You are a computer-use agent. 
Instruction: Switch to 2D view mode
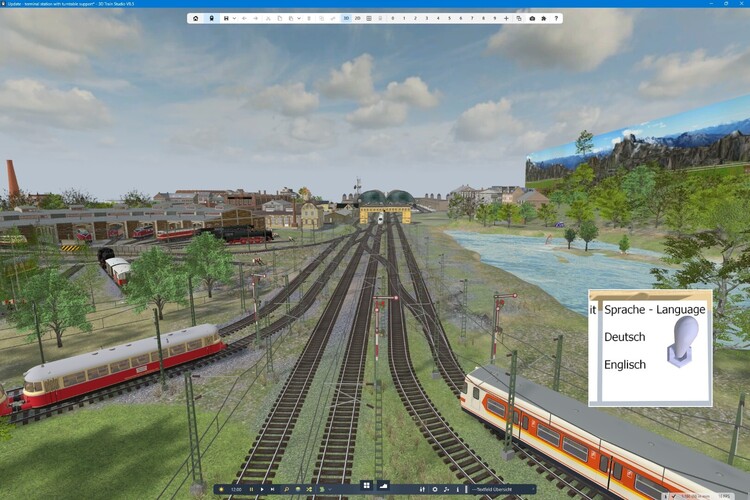tap(357, 18)
